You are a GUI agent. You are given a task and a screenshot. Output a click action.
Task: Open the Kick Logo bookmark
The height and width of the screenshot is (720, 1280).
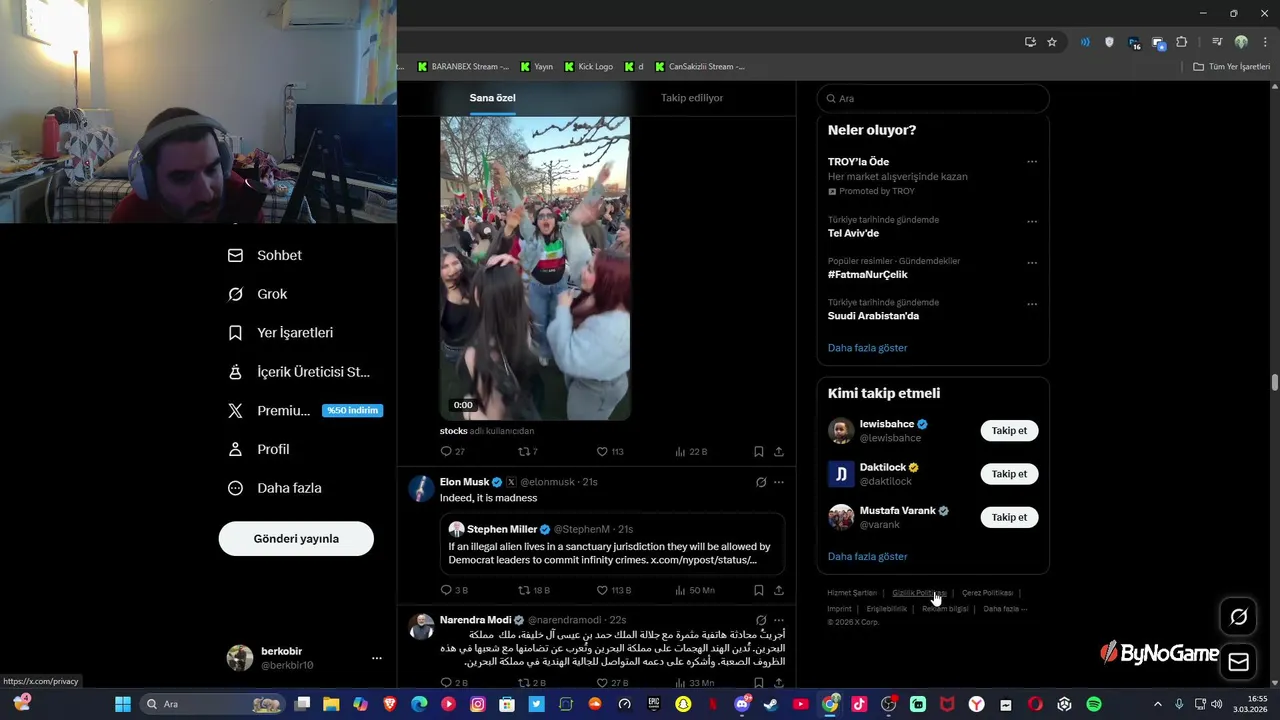(589, 67)
